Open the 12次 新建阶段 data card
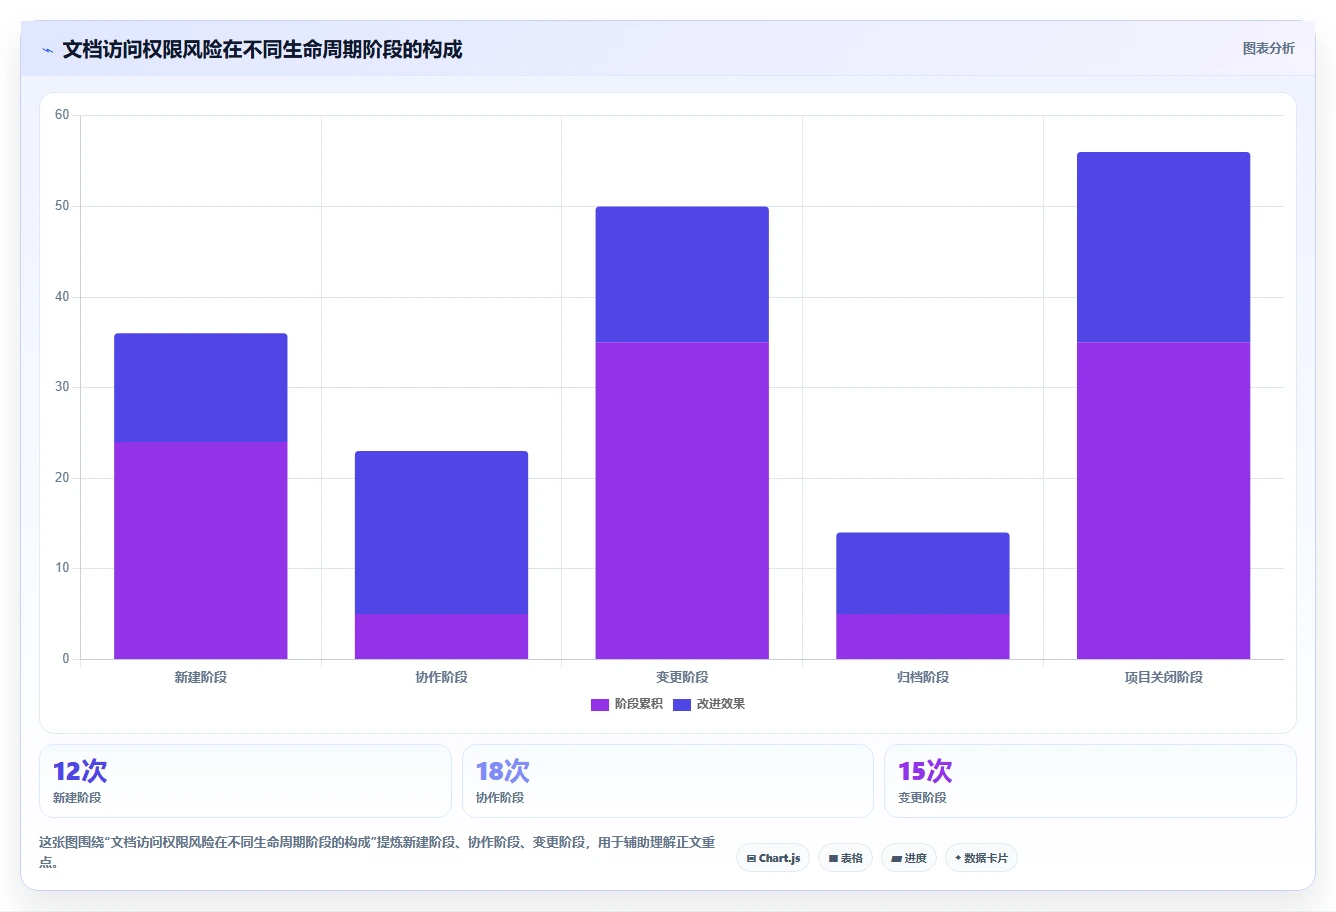Image resolution: width=1336 pixels, height=912 pixels. click(x=245, y=781)
